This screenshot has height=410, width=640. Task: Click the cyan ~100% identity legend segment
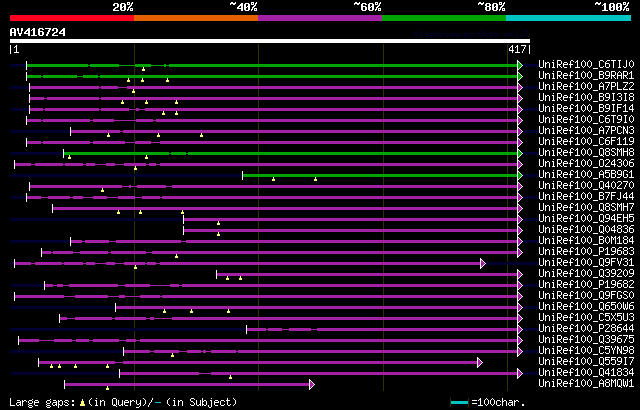click(569, 18)
